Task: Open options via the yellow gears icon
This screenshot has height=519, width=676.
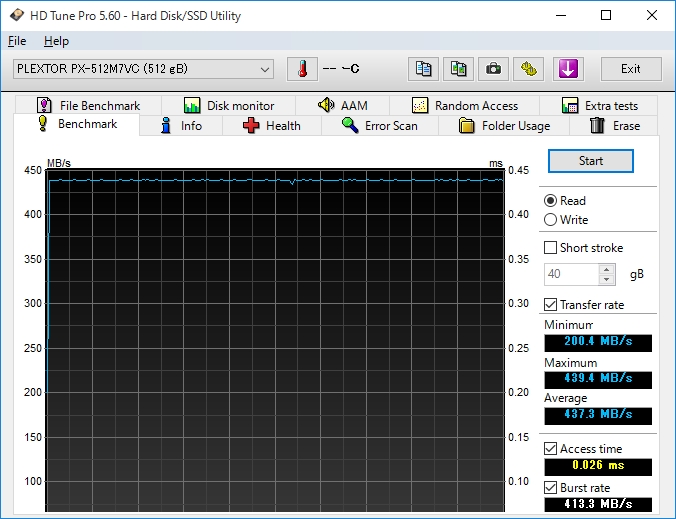Action: tap(529, 69)
